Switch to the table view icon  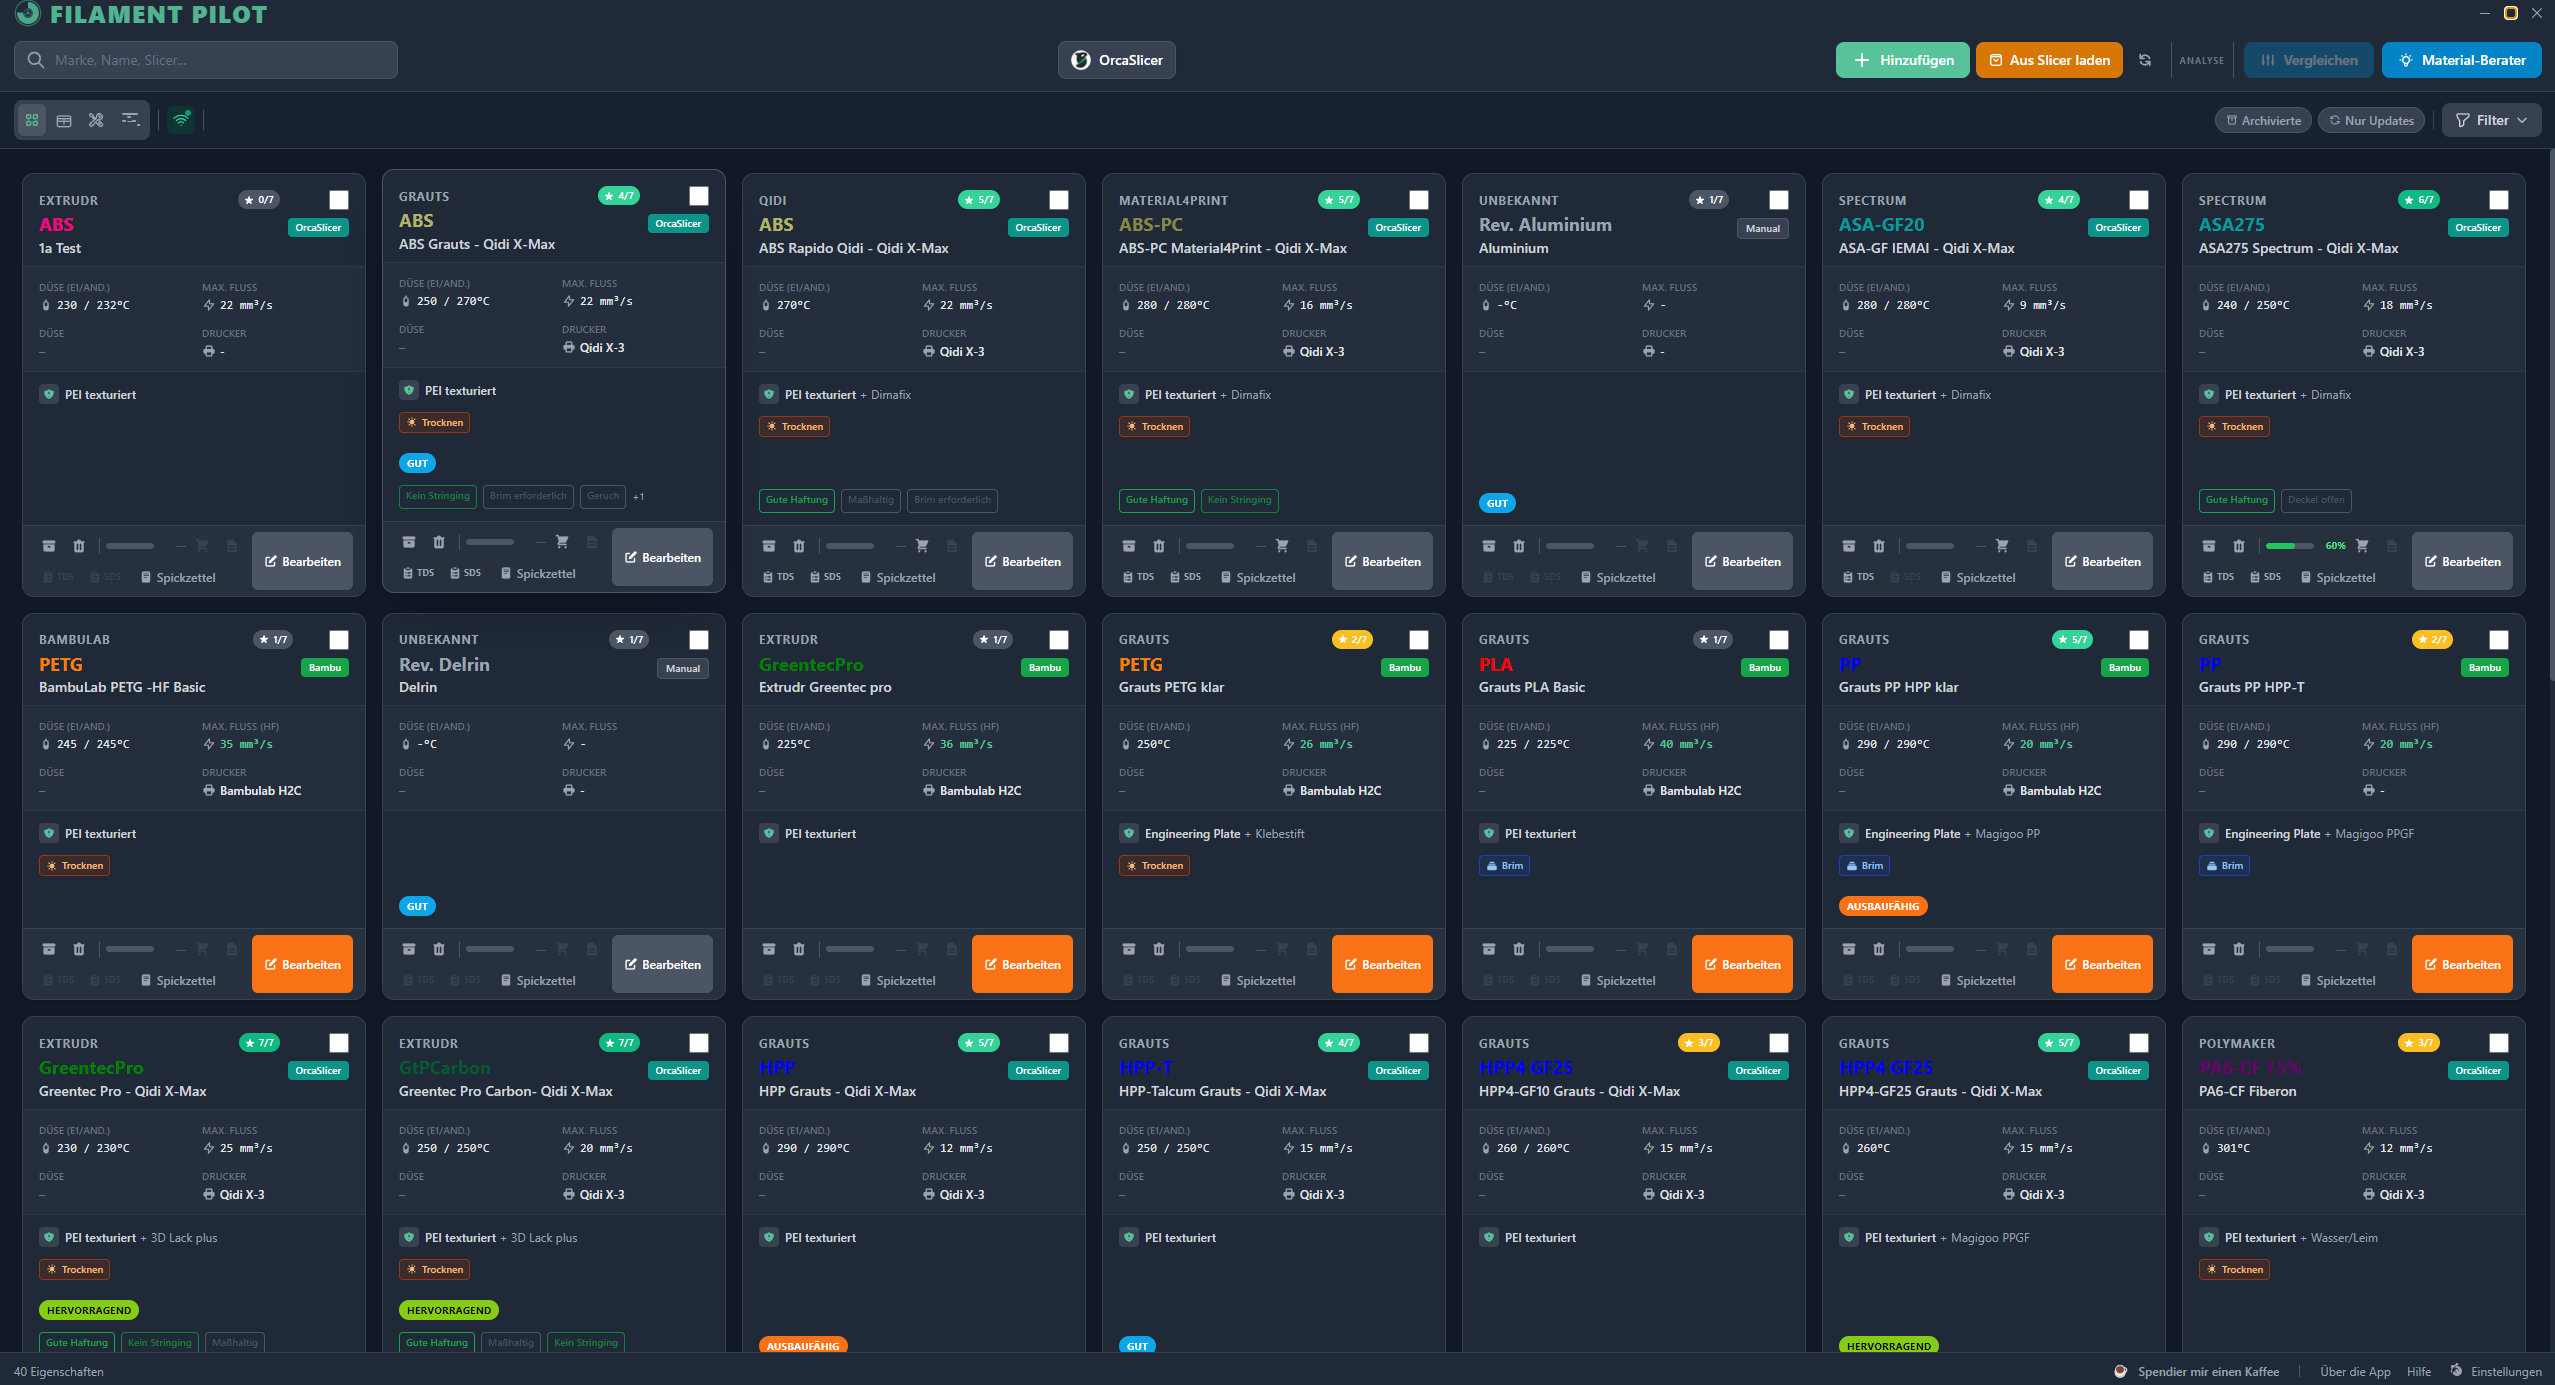coord(64,120)
